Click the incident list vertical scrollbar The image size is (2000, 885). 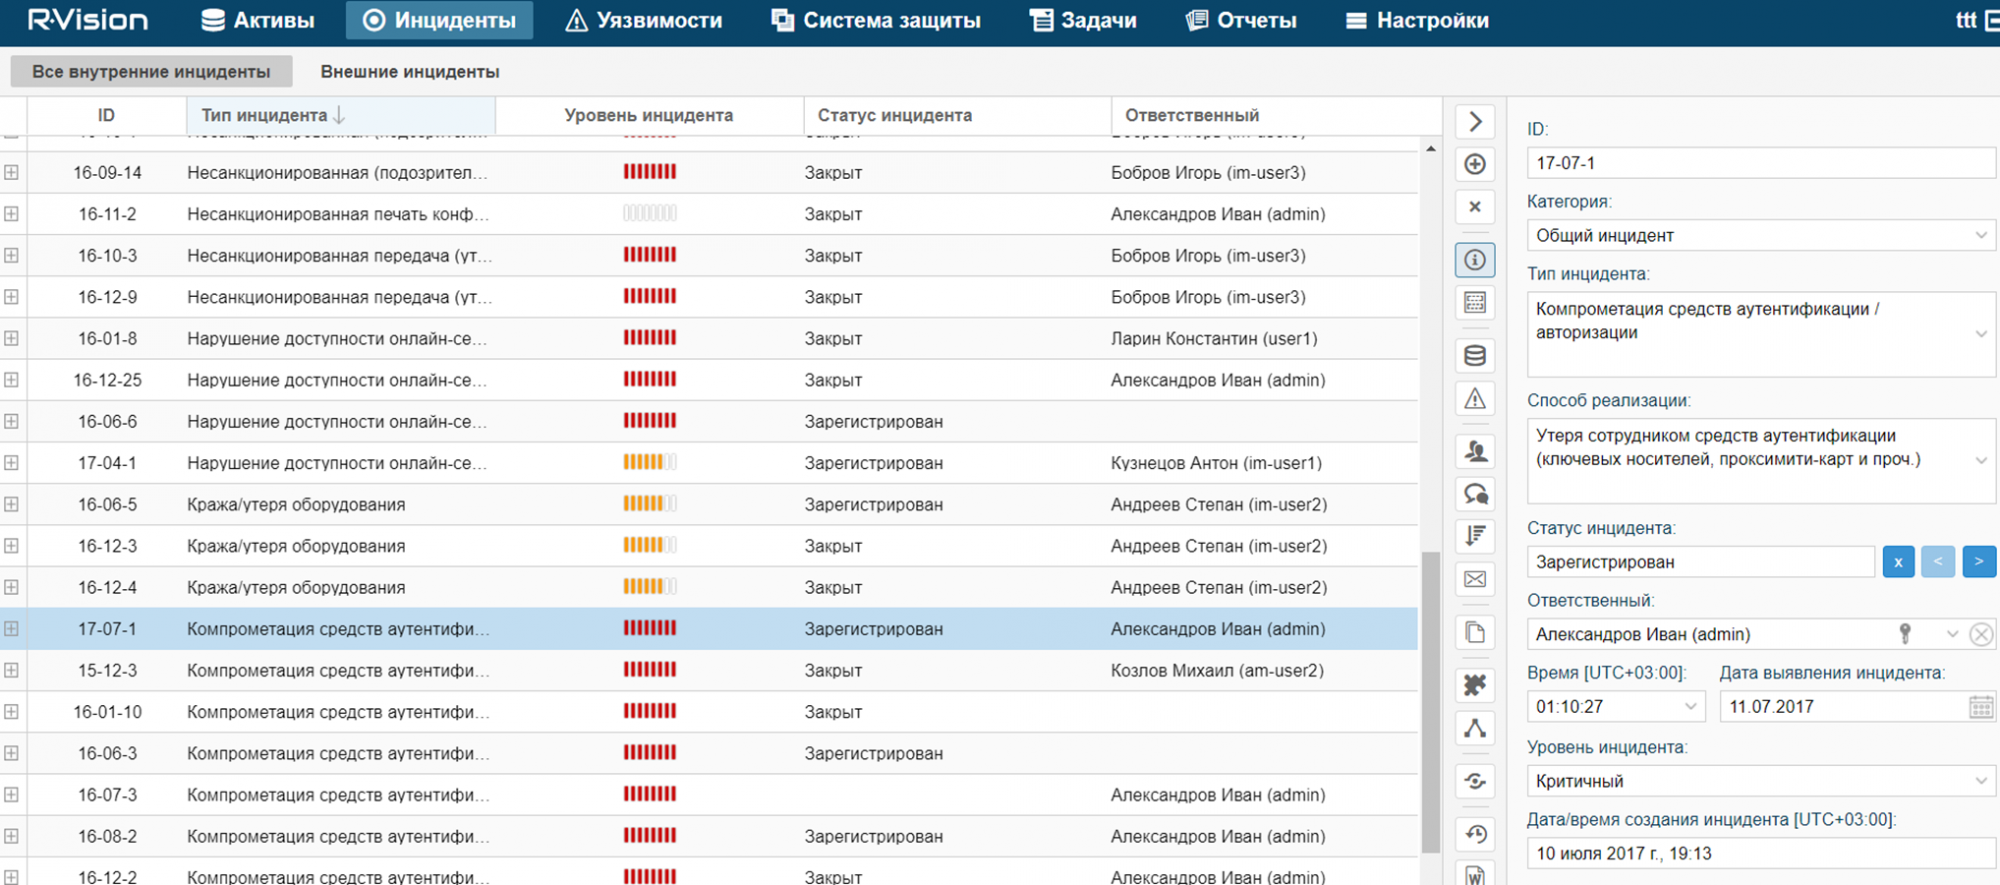(1431, 700)
